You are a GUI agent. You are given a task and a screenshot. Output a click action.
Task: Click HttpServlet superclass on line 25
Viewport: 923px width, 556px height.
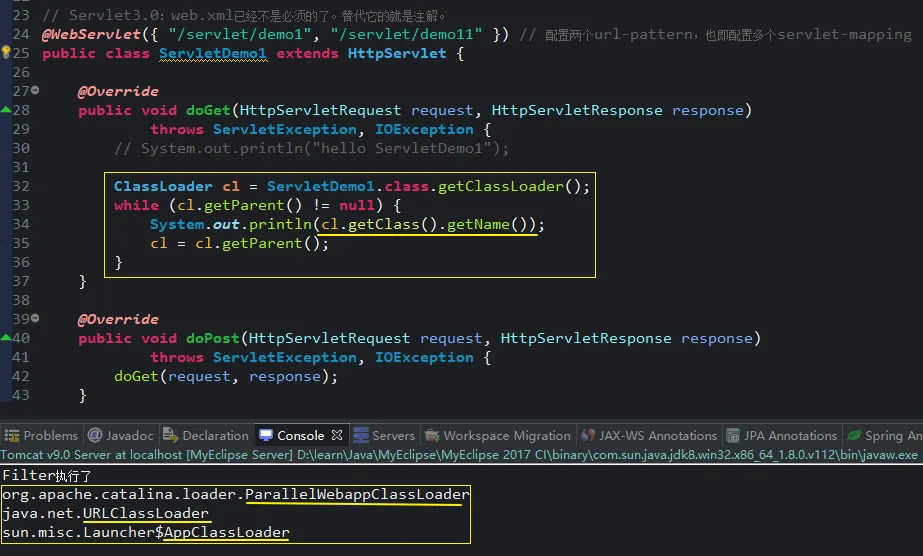397,54
